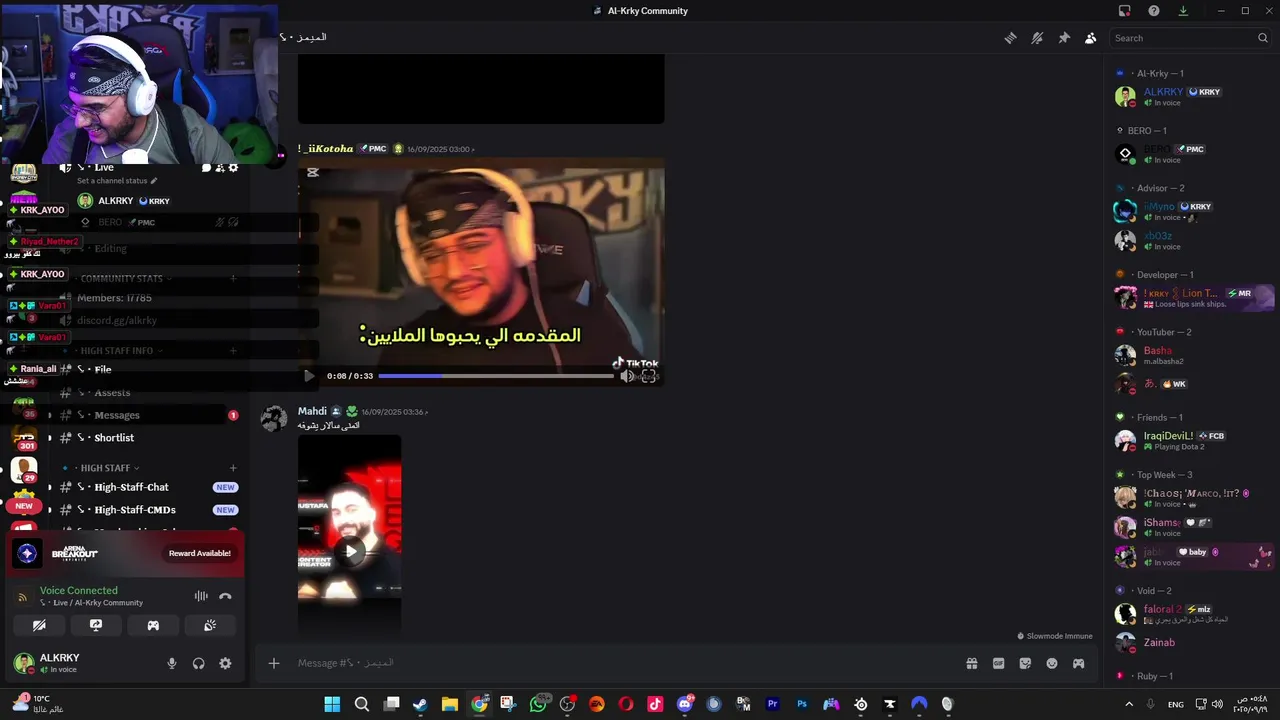1280x720 pixels.
Task: Open the attachment plus button
Action: tap(273, 663)
